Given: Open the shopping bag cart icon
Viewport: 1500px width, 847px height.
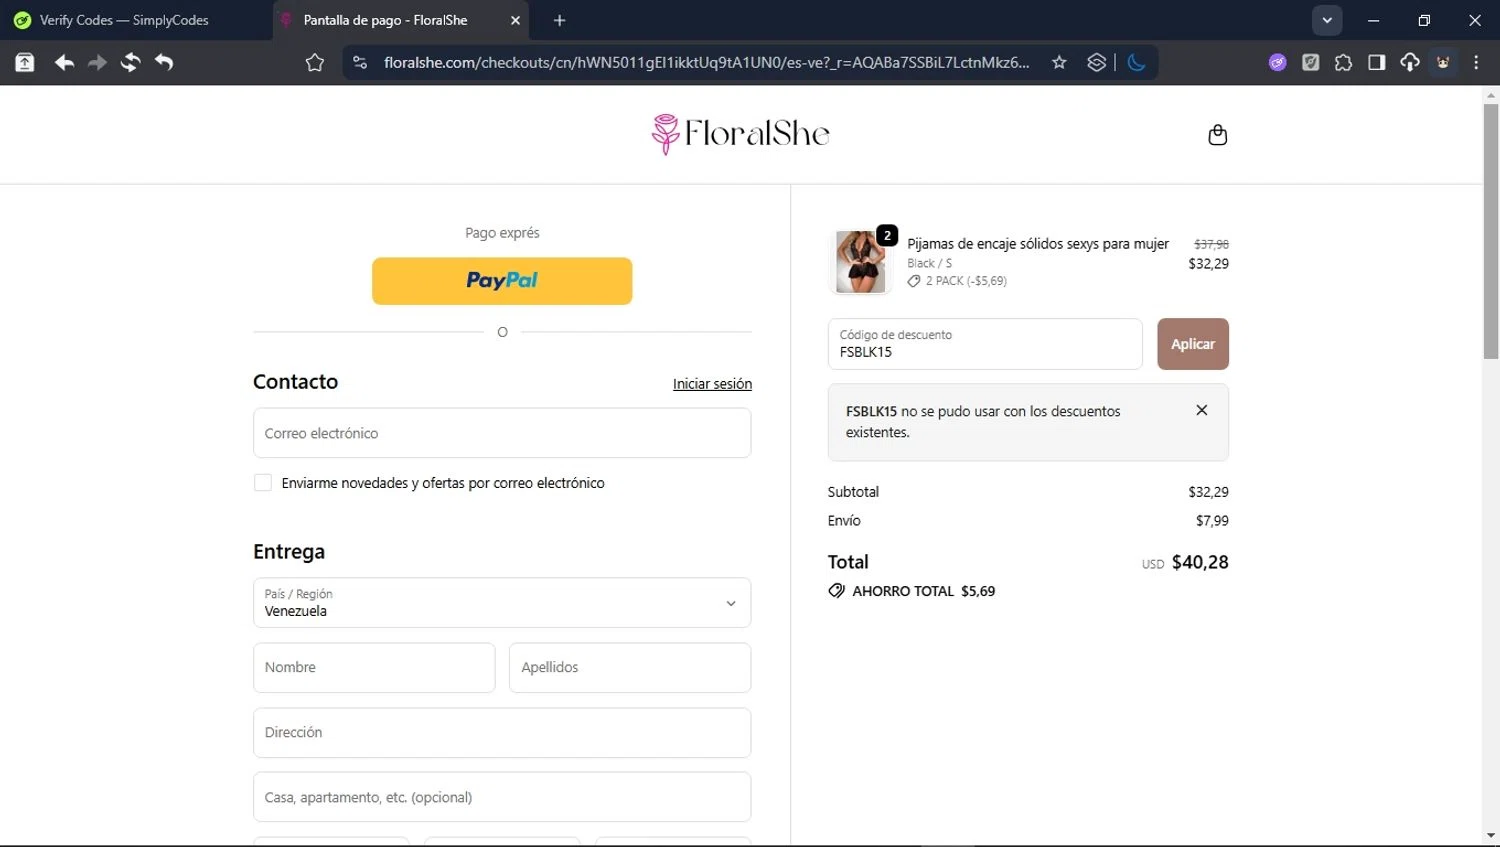Looking at the screenshot, I should click(x=1217, y=135).
